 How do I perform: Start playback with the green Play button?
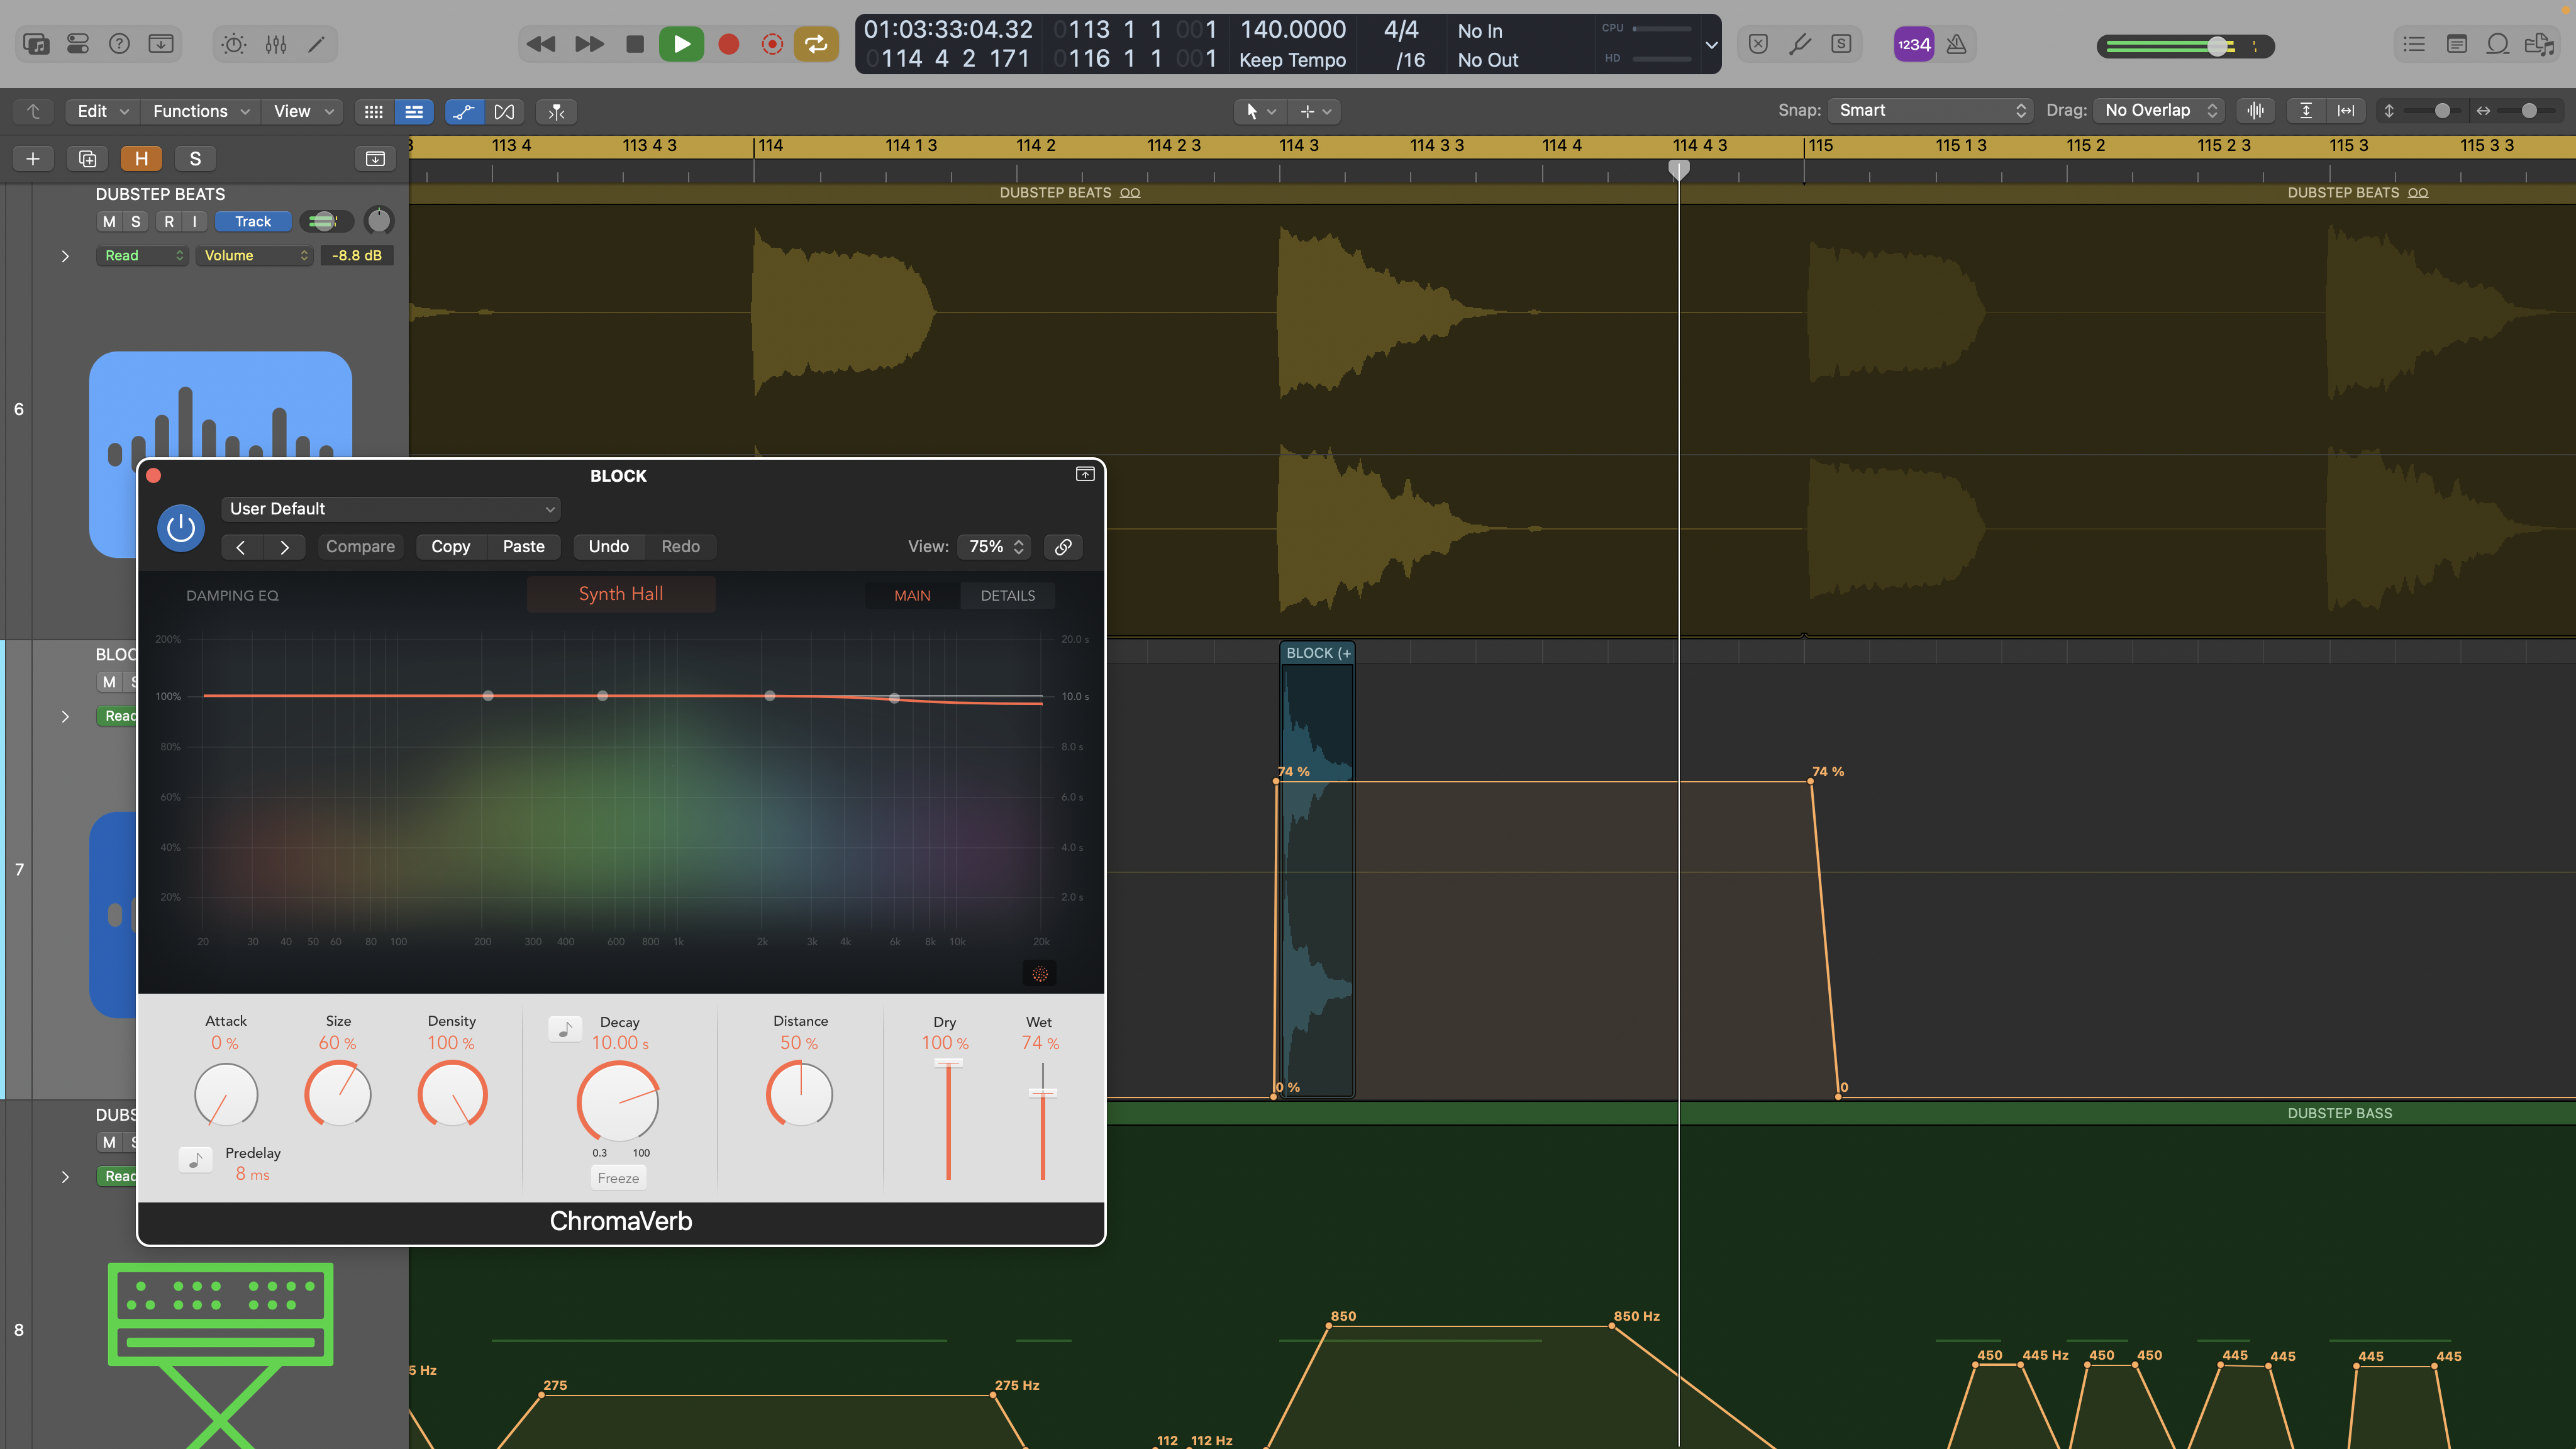coord(681,44)
